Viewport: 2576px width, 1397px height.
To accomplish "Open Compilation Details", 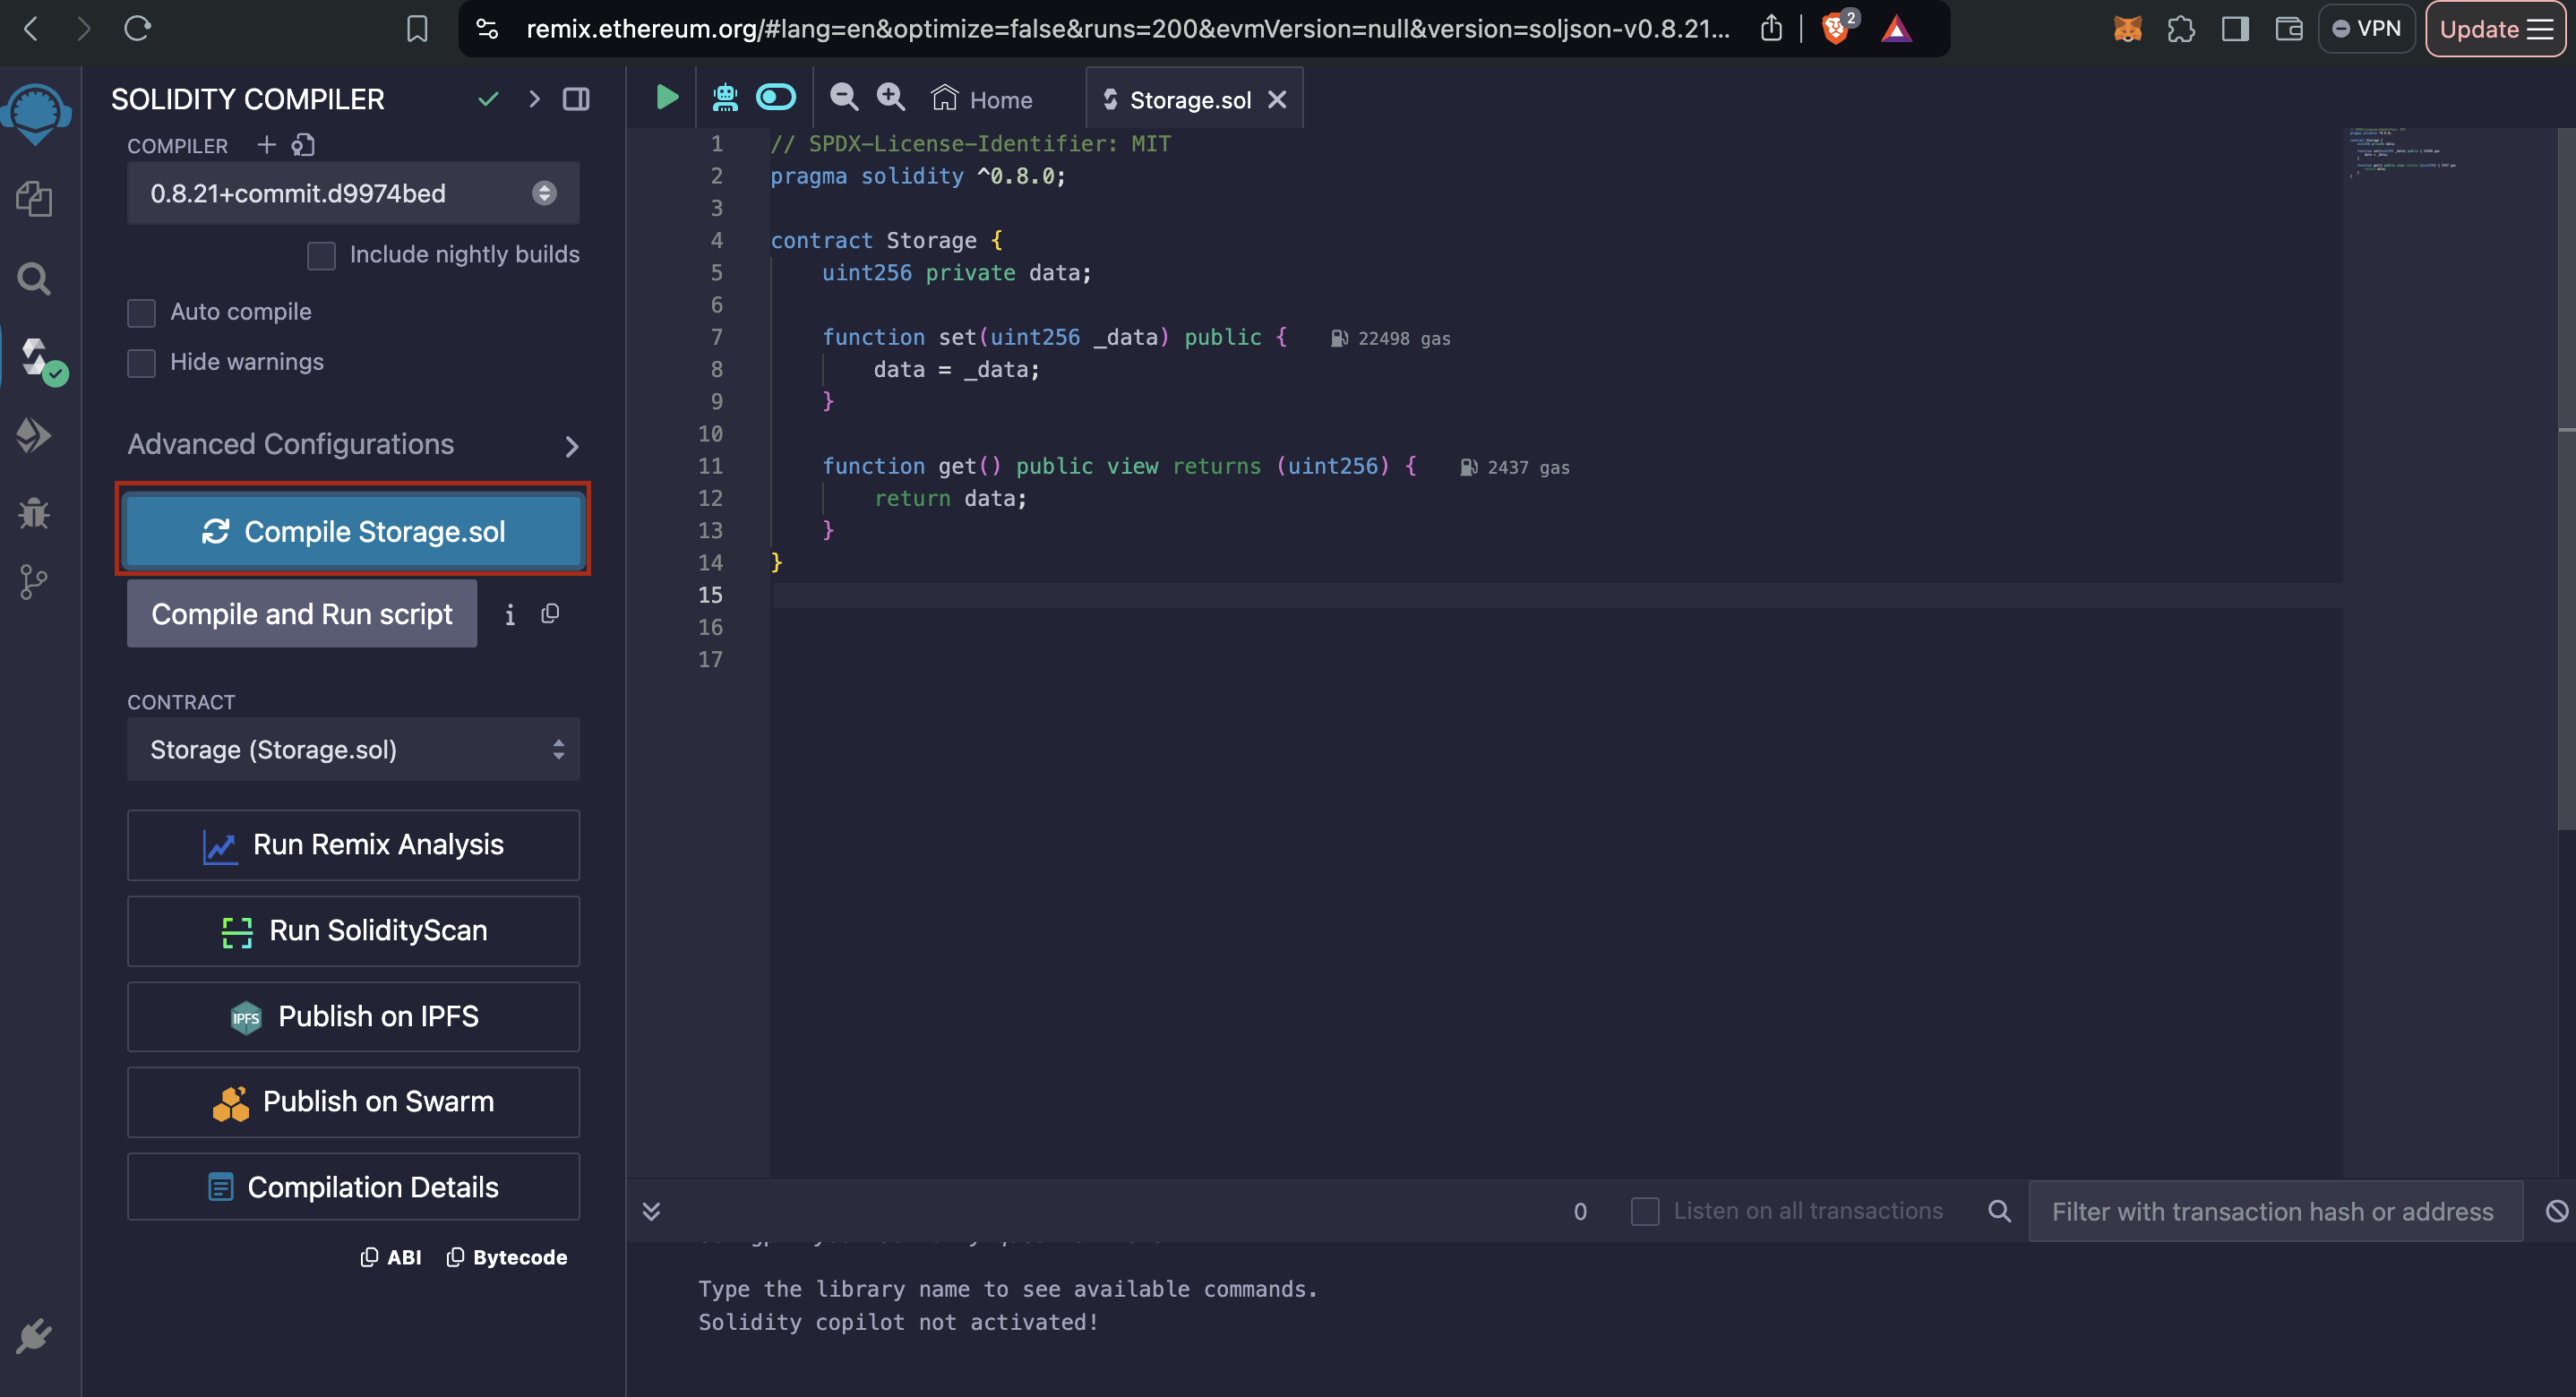I will pyautogui.click(x=353, y=1187).
